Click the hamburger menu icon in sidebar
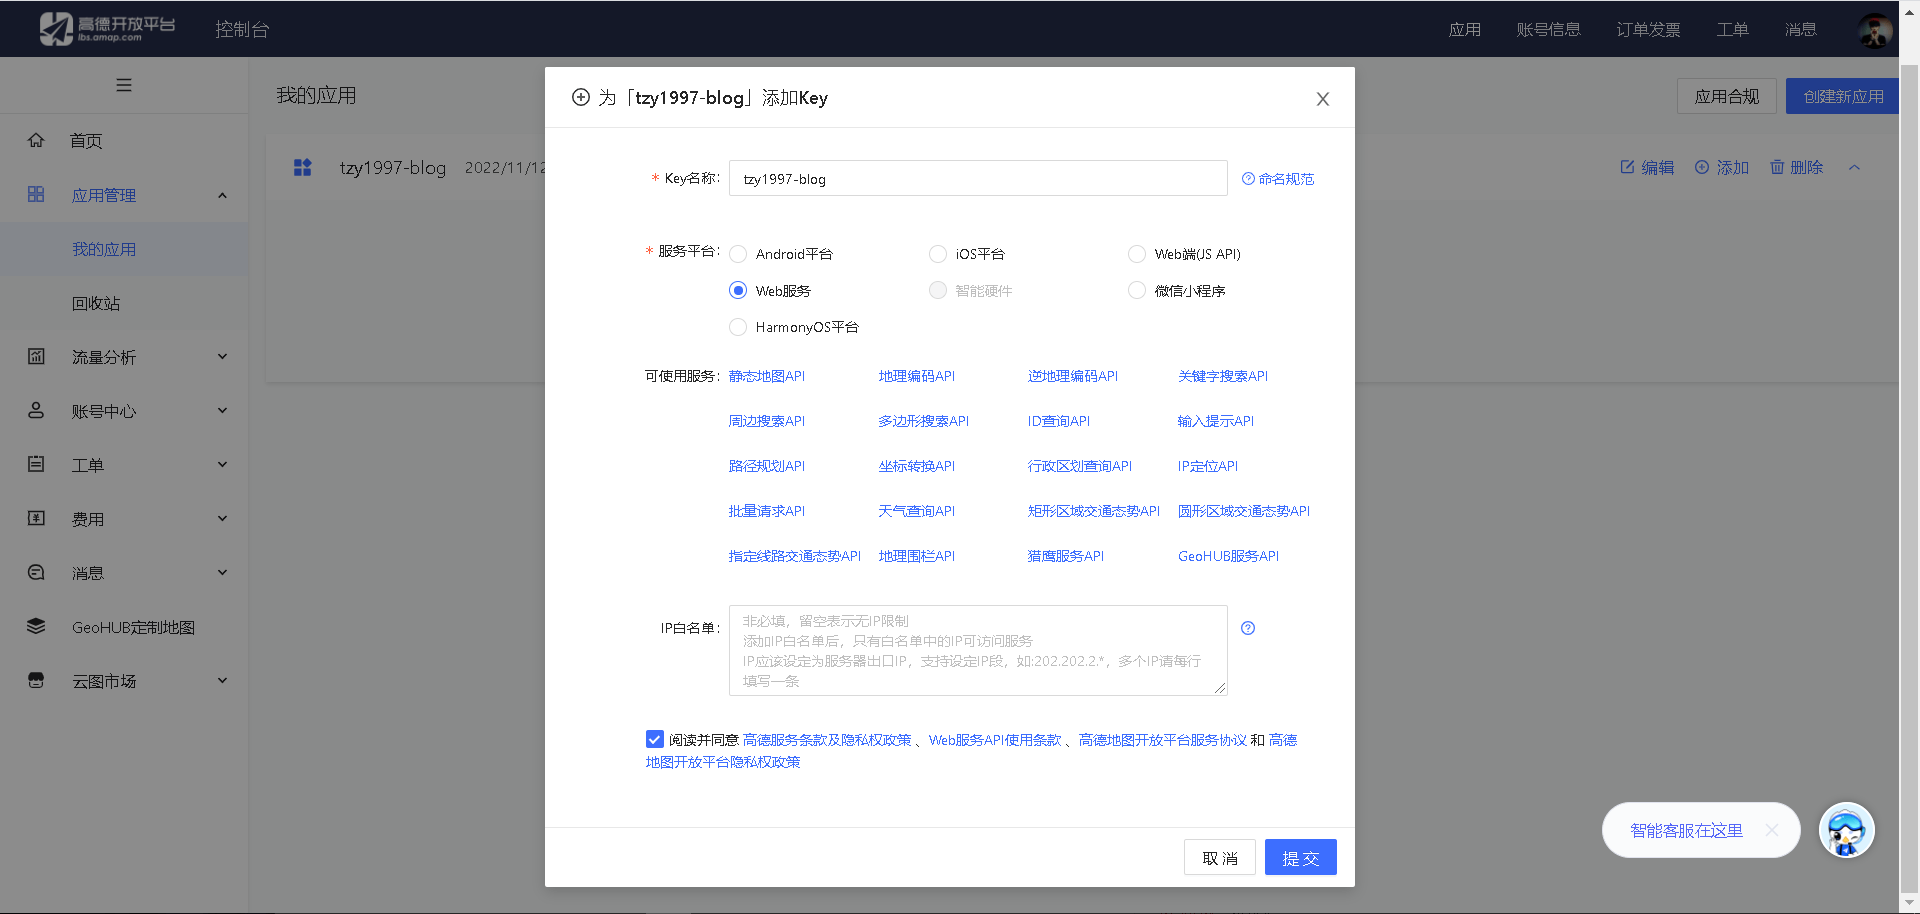The width and height of the screenshot is (1920, 914). click(x=124, y=85)
